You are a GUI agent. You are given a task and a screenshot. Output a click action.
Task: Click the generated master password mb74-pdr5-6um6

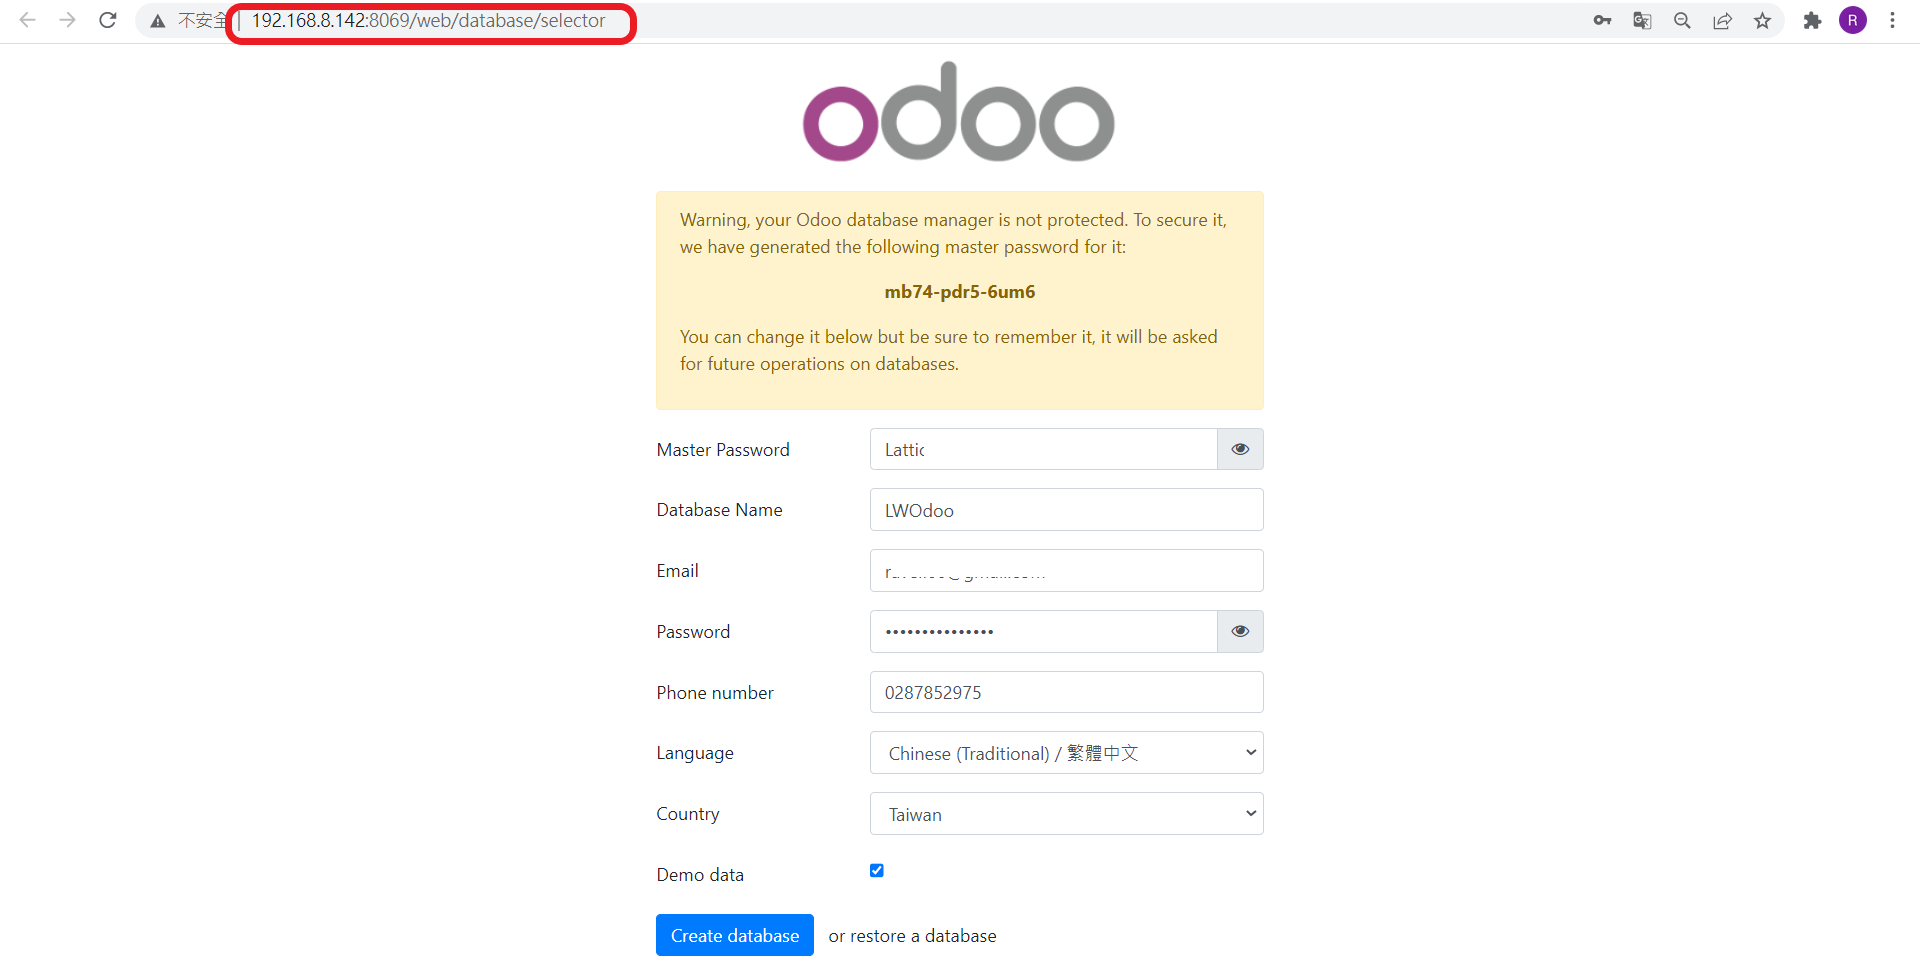point(960,292)
